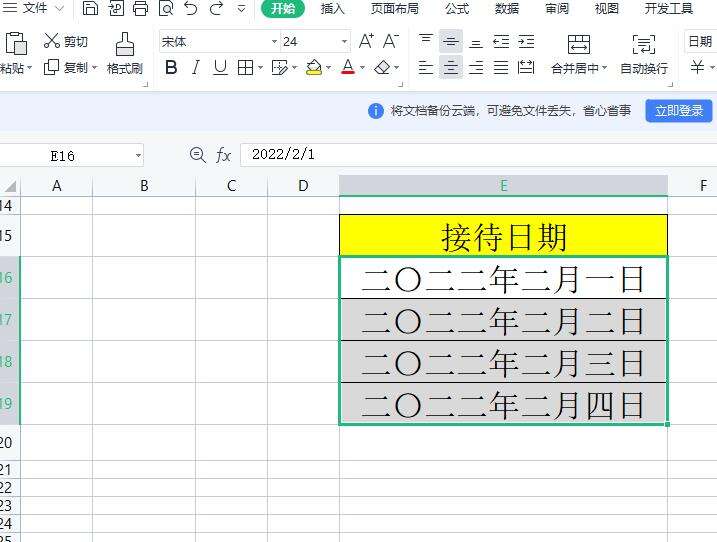Click the formula bar showing 2022/2/1
717x542 pixels.
[478, 155]
